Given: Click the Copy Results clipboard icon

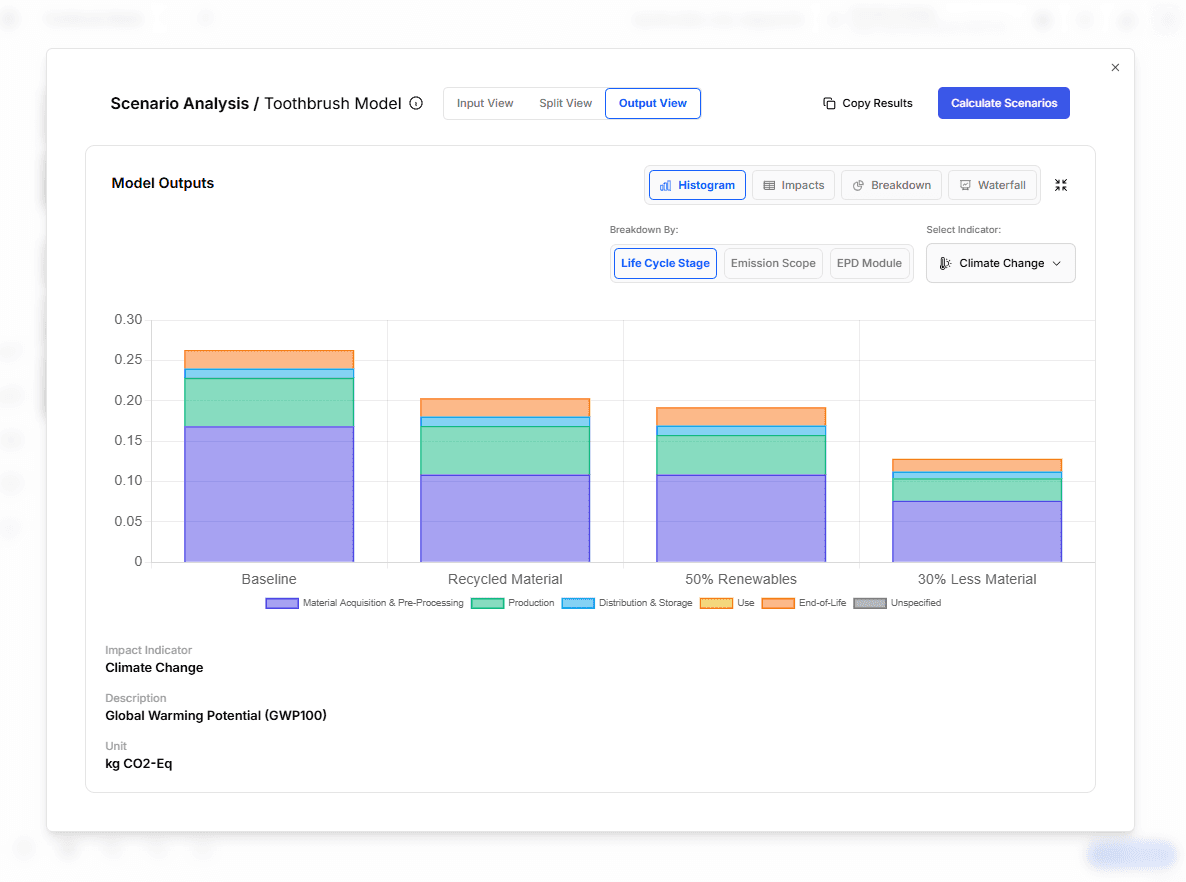Looking at the screenshot, I should 829,103.
